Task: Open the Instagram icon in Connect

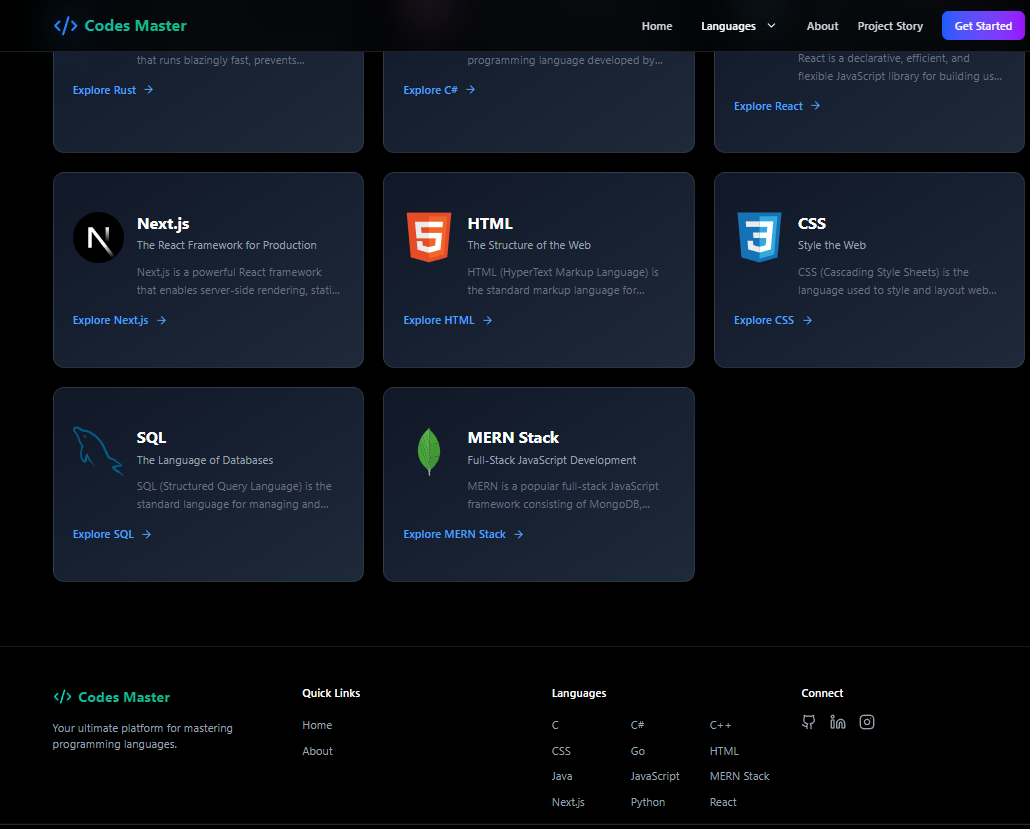Action: tap(867, 722)
